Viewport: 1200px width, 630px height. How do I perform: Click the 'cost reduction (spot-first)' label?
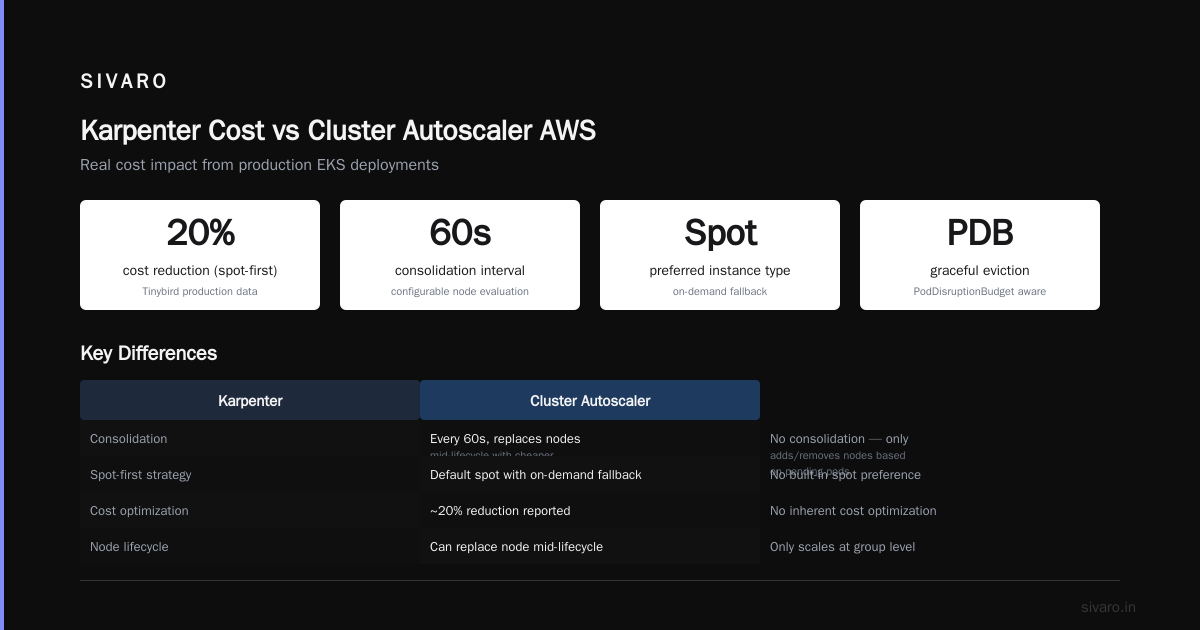click(200, 270)
